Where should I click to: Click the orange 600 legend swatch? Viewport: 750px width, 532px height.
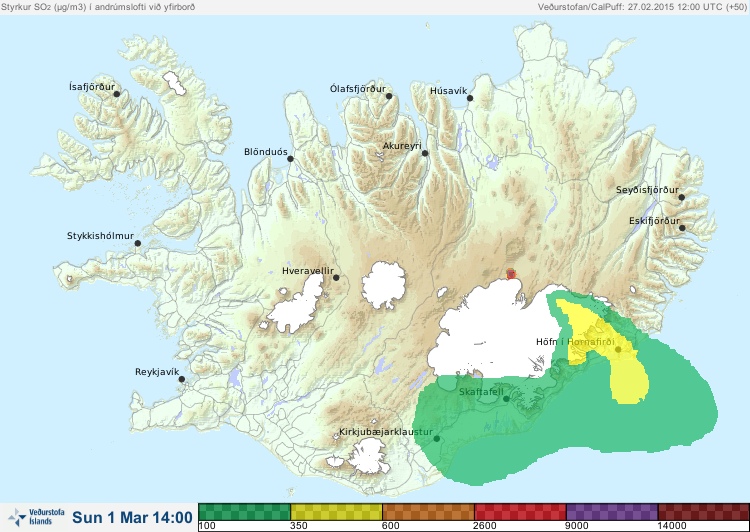[x=428, y=511]
